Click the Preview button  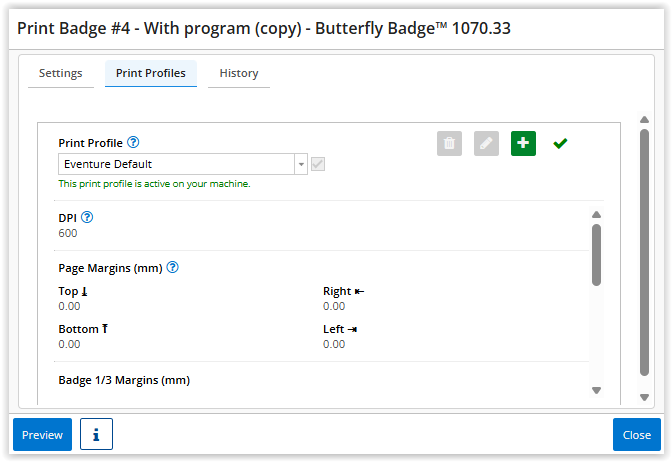(x=42, y=435)
